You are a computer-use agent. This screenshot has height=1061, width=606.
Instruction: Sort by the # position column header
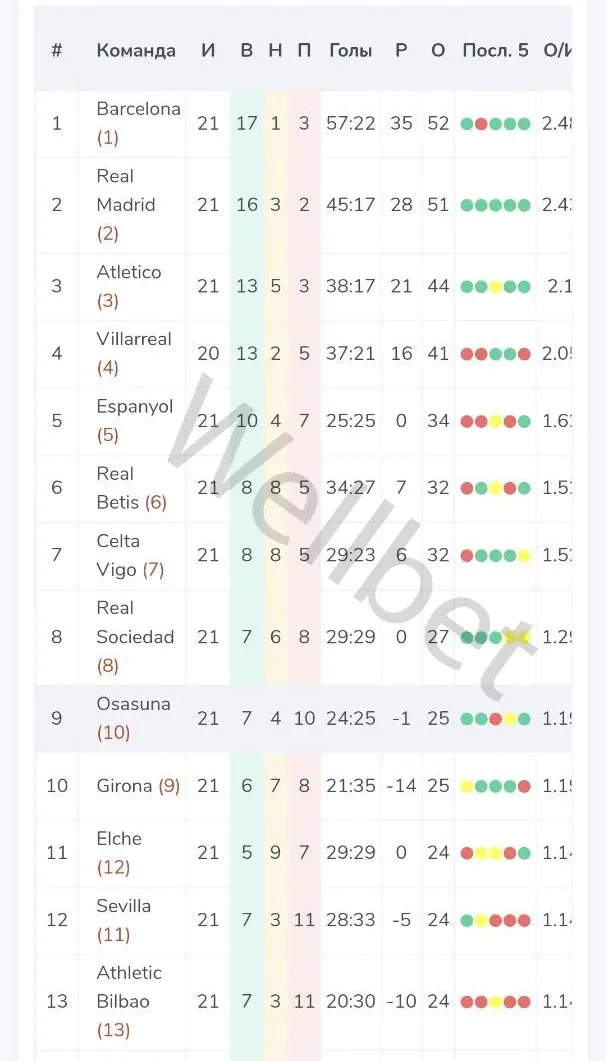(x=56, y=50)
